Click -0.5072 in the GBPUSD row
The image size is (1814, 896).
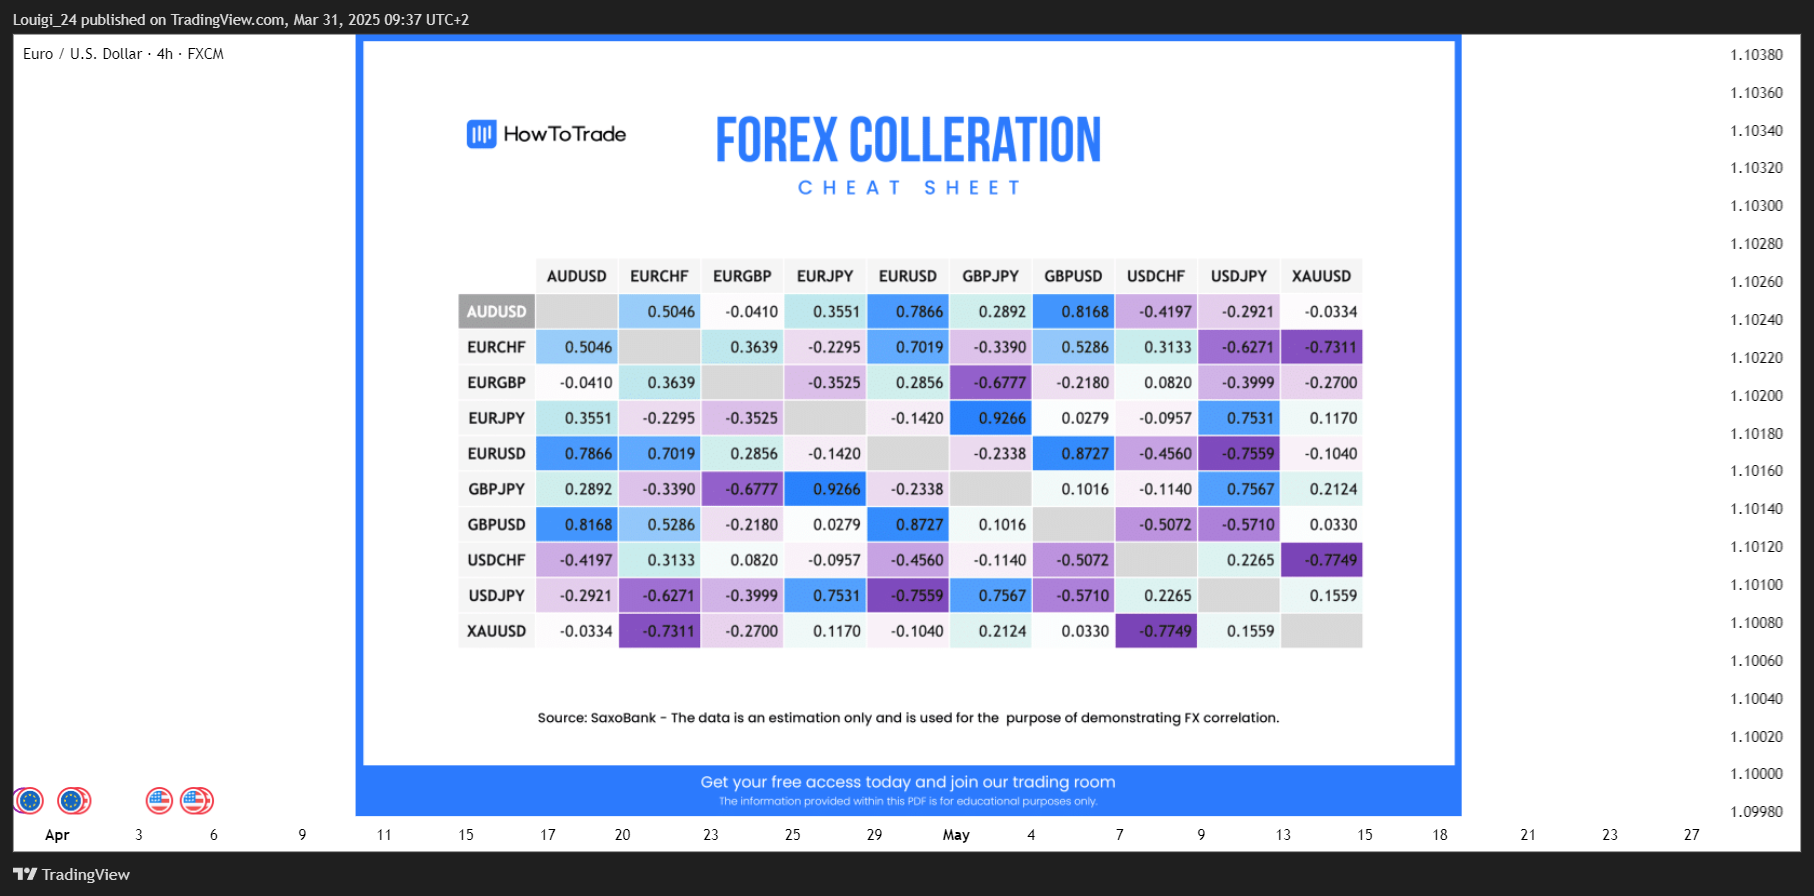[x=1156, y=525]
